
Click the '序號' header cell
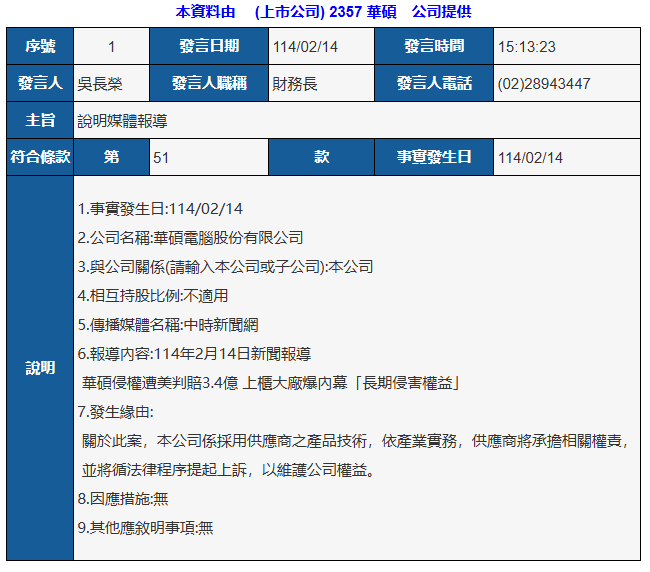point(40,46)
